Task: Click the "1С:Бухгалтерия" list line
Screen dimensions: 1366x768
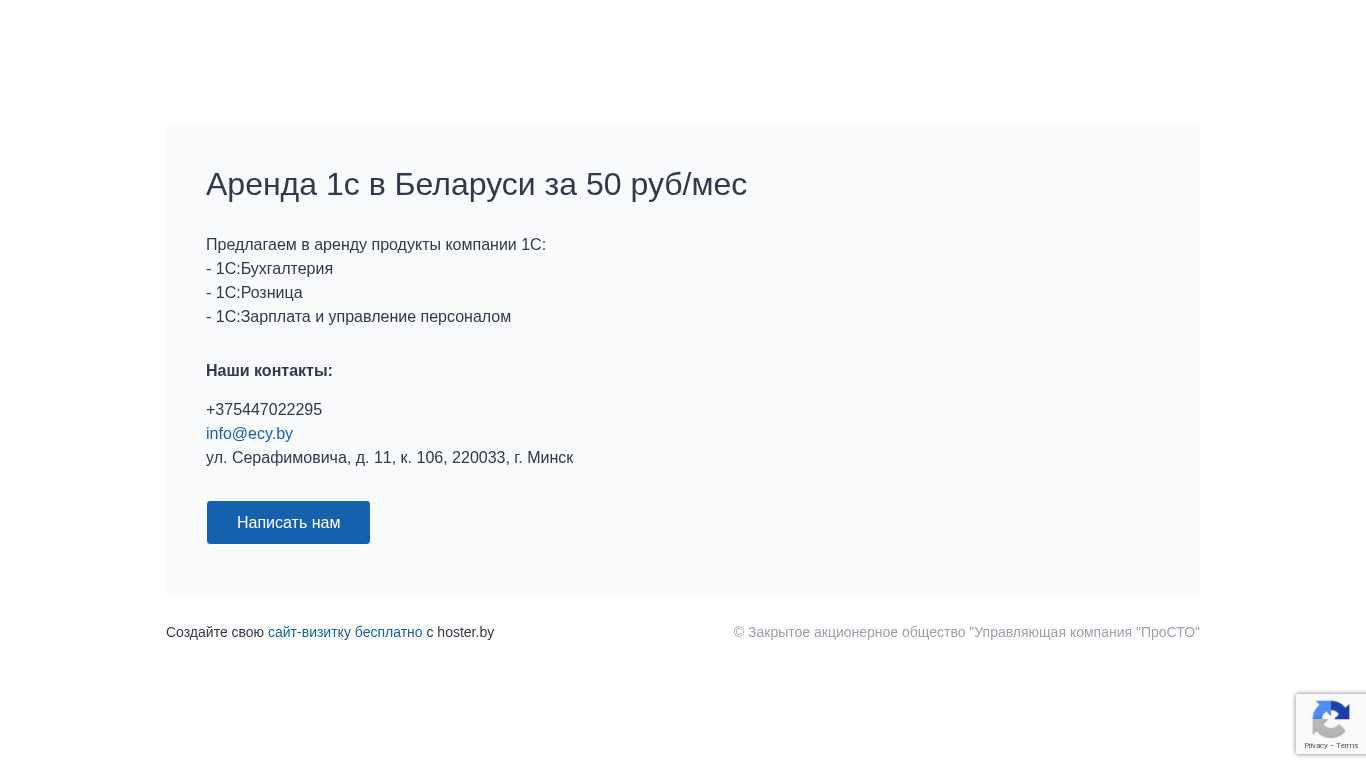Action: coord(270,269)
